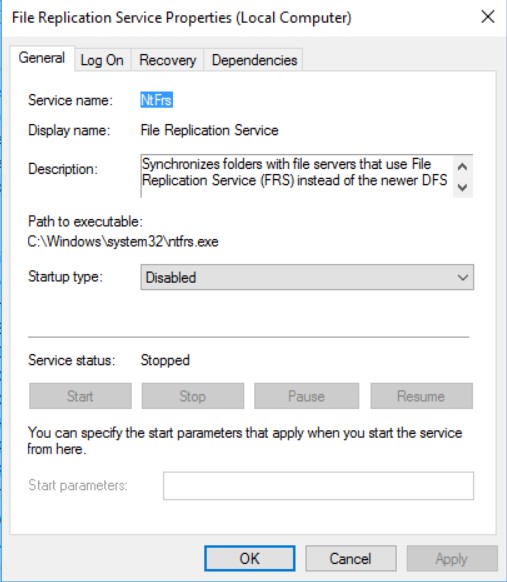Switch to the Log On tab
Screen dimensions: 507x582
coord(102,60)
